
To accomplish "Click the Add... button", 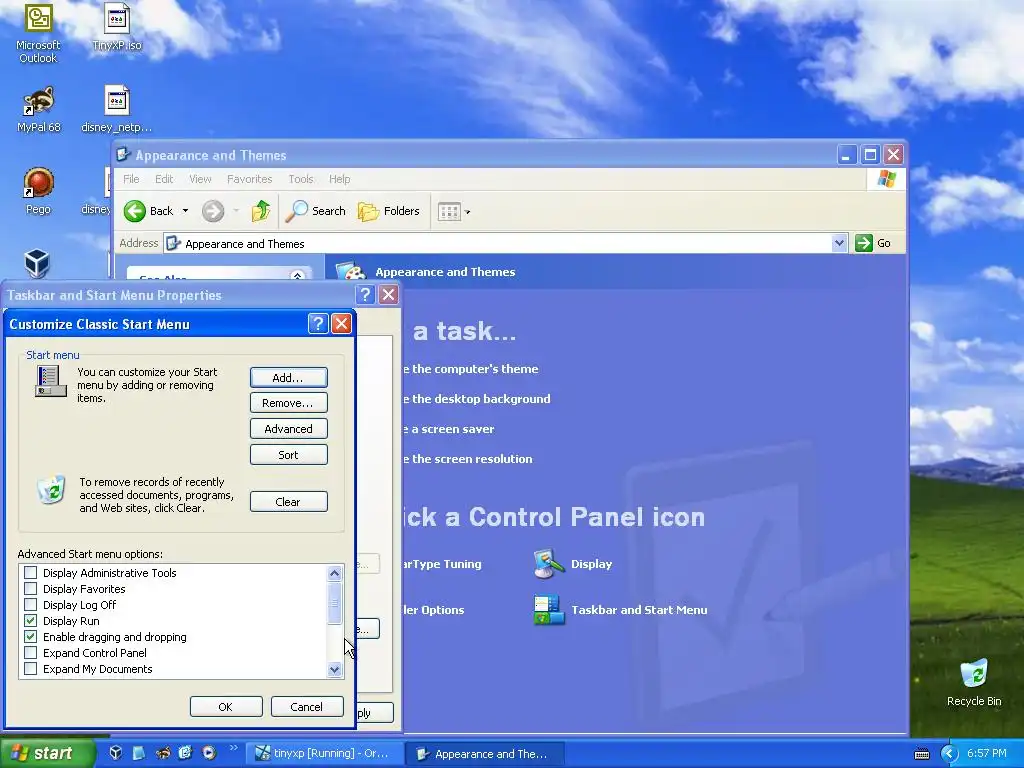I will 289,377.
